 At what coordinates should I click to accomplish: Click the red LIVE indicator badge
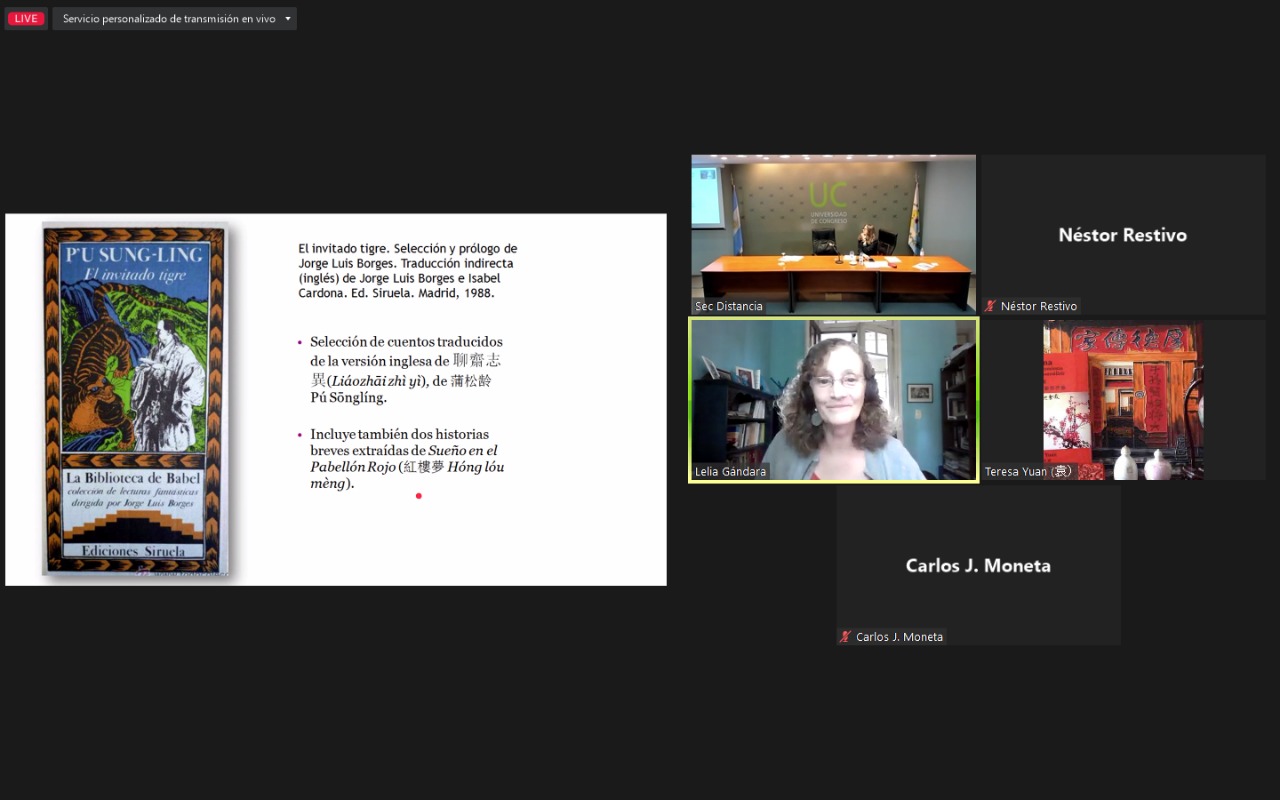coord(26,19)
